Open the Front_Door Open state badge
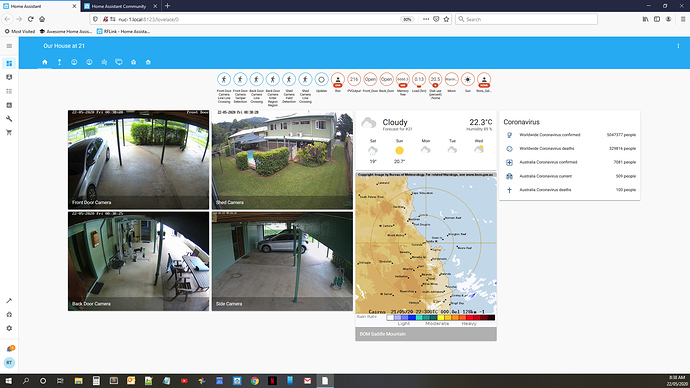This screenshot has height=388, width=690. click(x=370, y=80)
